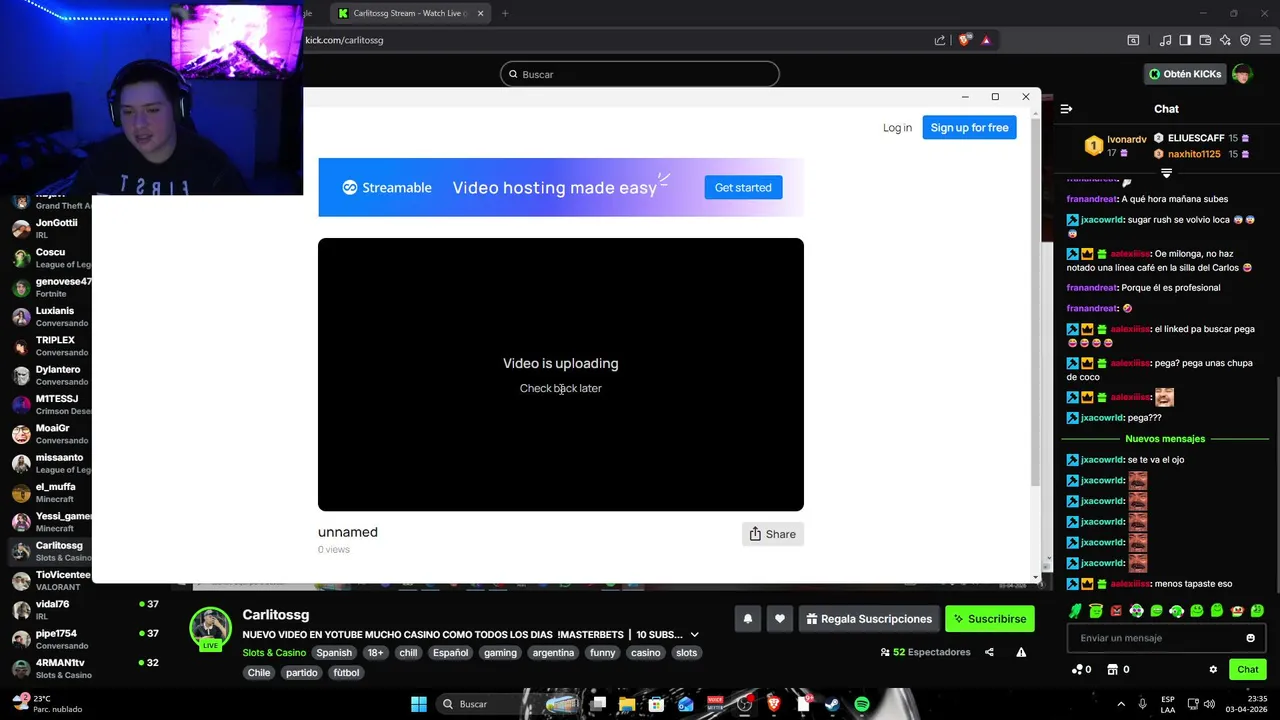Viewport: 1280px width, 720px height.
Task: Show hidden system tray icons chevron
Action: click(1121, 704)
